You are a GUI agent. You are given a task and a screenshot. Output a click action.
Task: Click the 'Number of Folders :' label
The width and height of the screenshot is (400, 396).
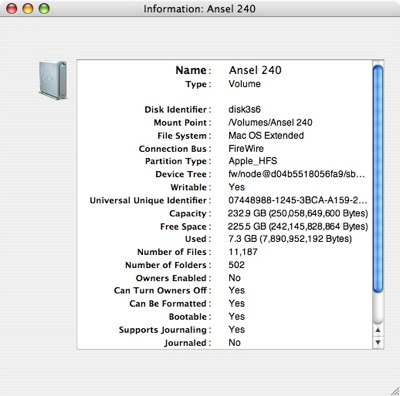point(168,265)
